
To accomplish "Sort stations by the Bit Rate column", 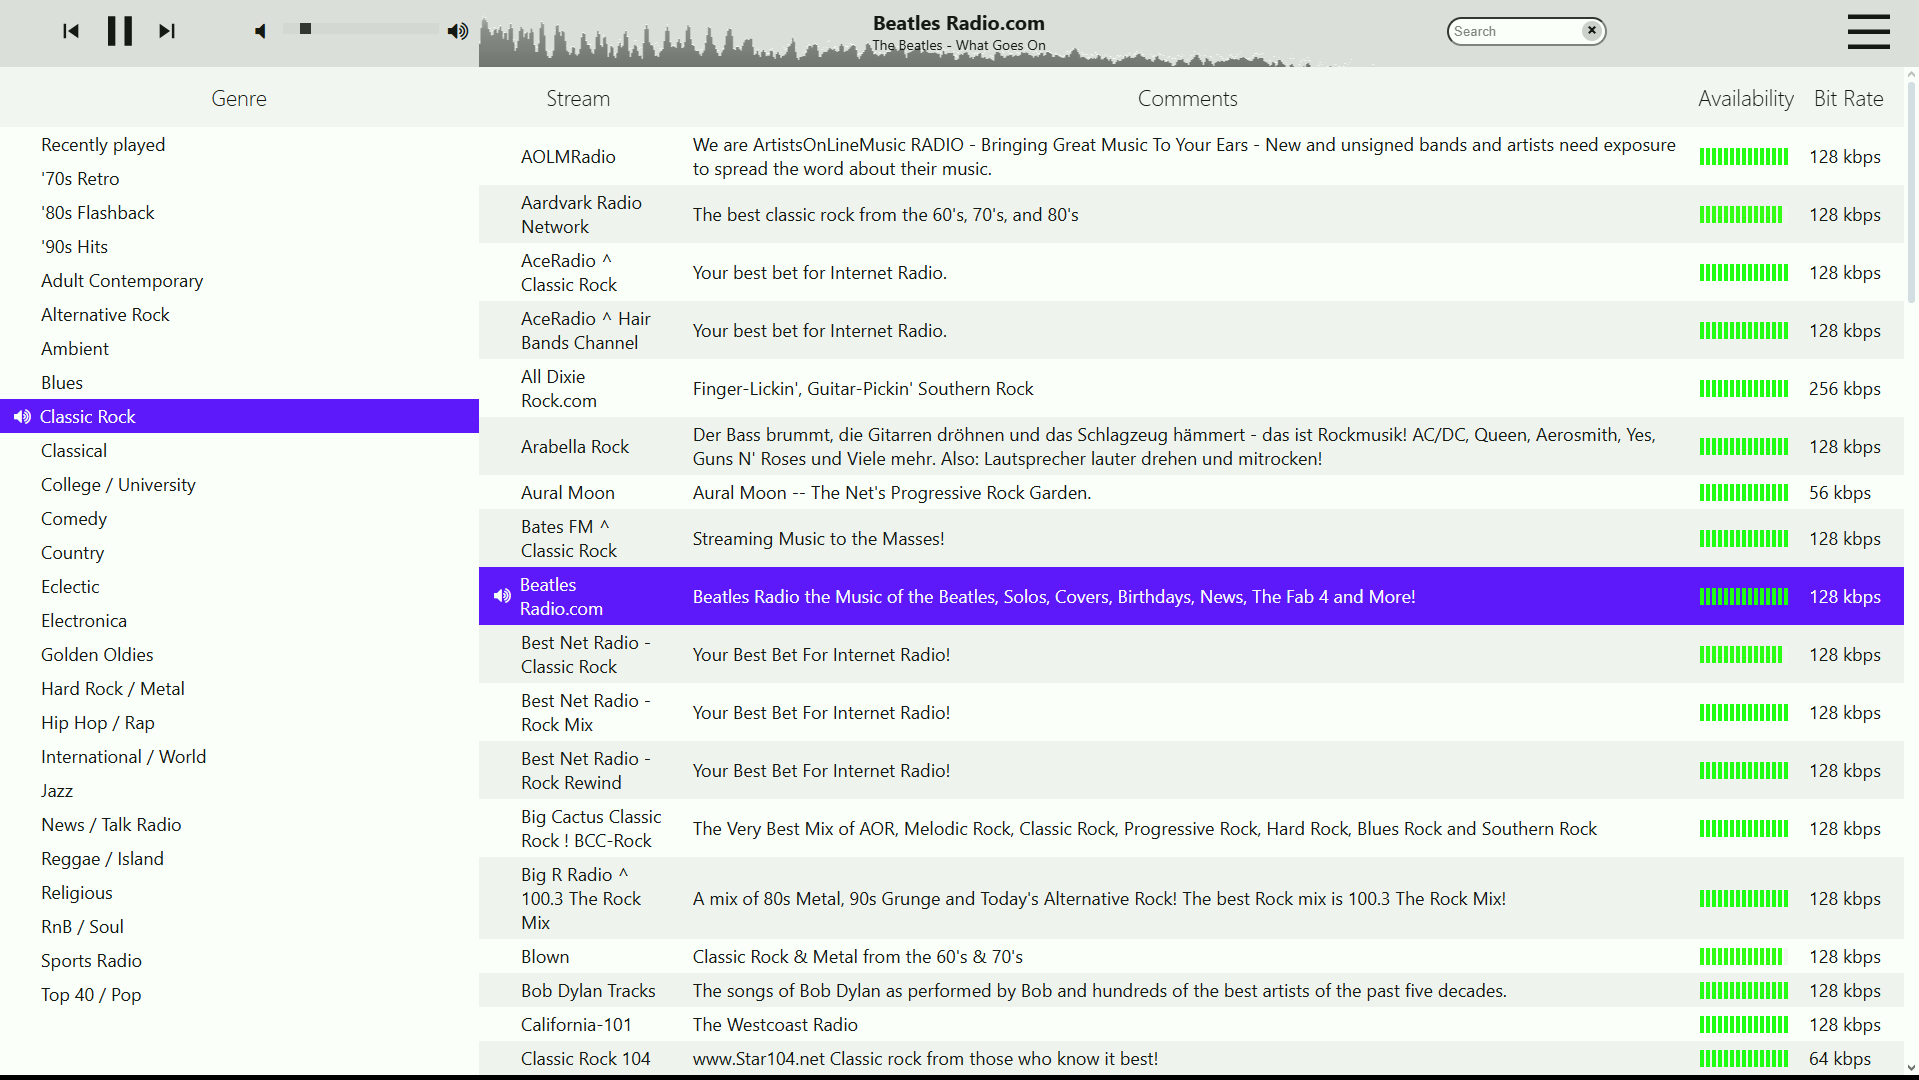I will [x=1847, y=98].
